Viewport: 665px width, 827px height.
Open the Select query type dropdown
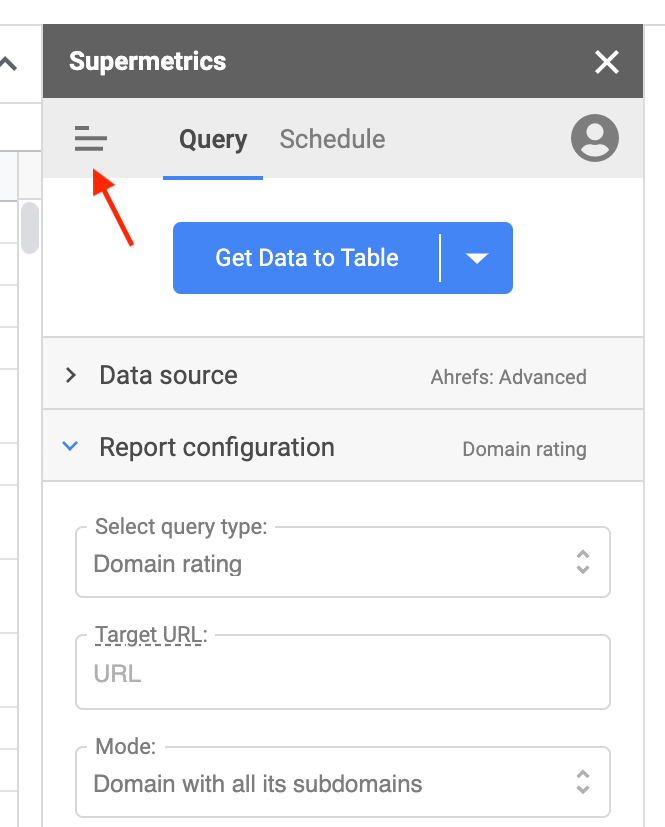pos(342,563)
